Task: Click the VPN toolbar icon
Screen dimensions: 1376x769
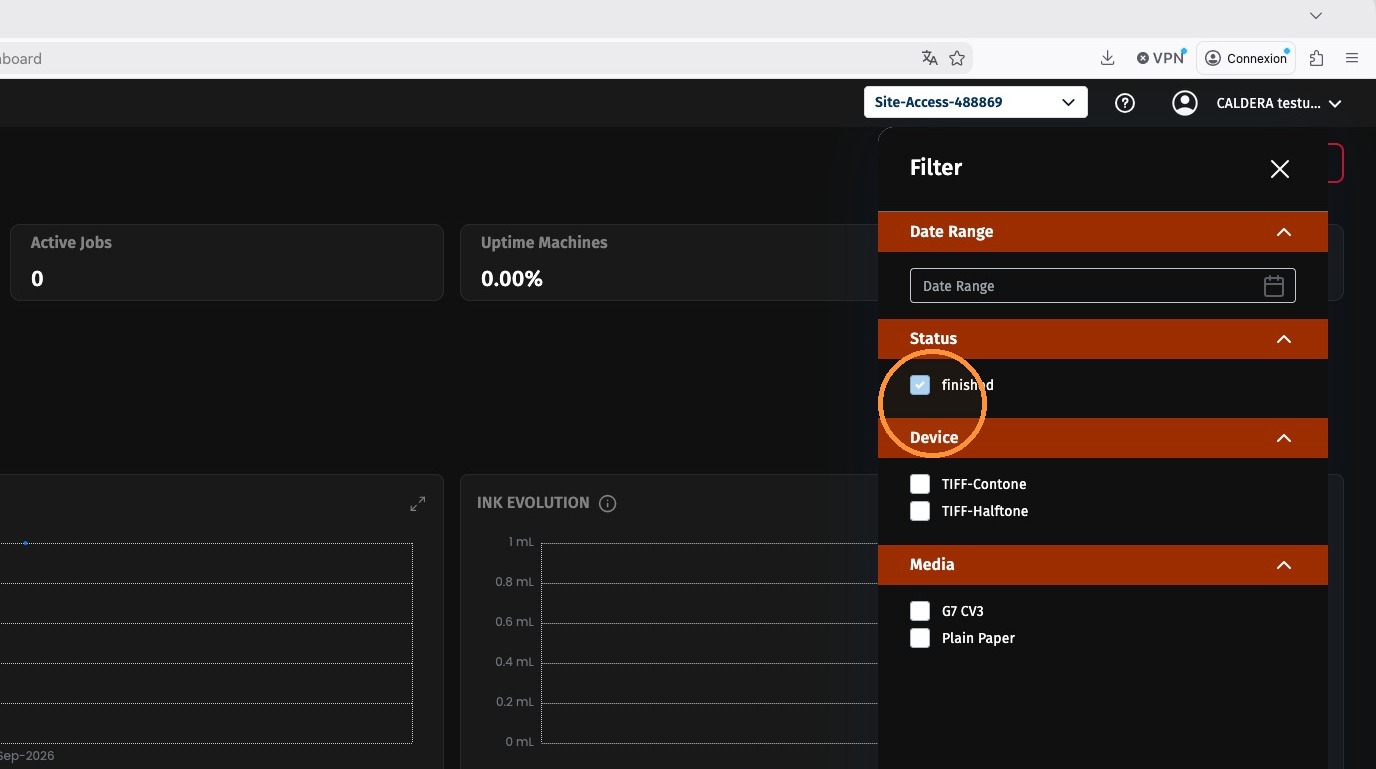Action: [1160, 58]
